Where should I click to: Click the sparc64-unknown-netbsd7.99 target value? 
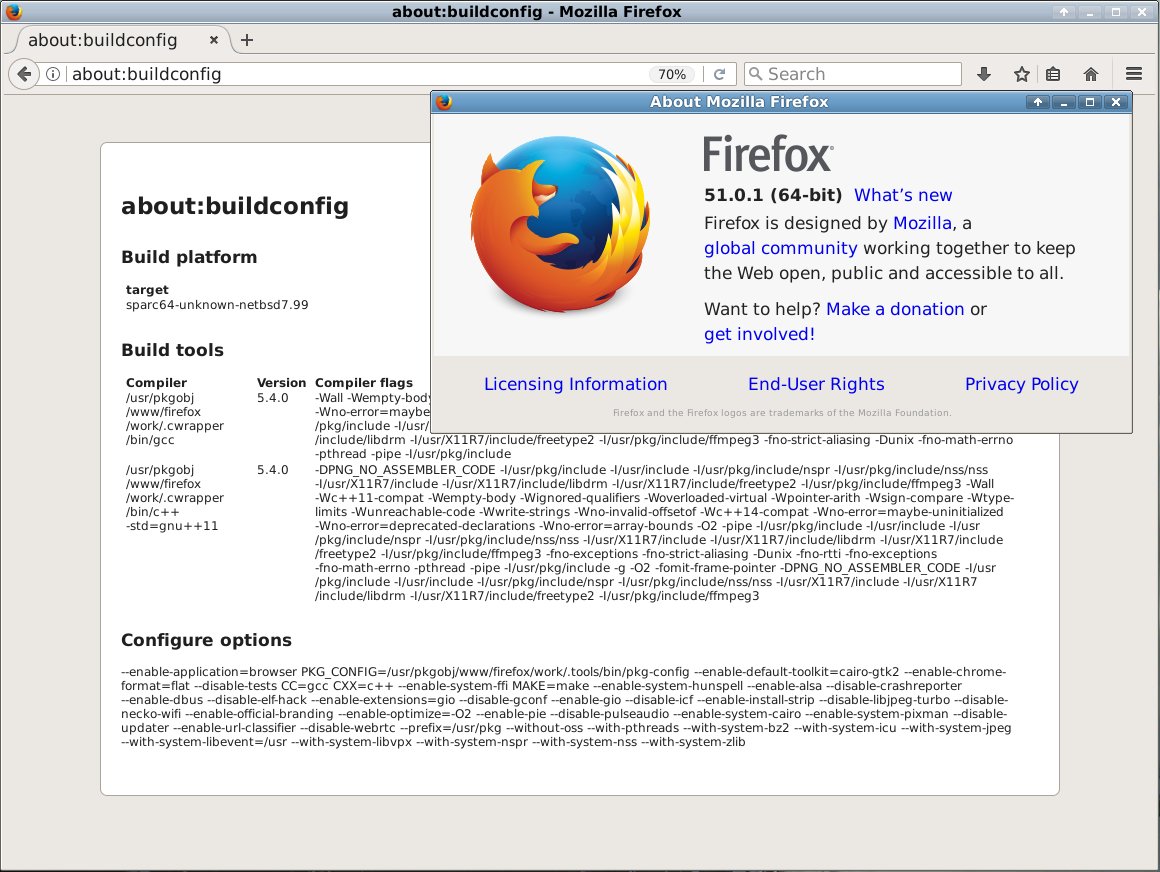217,305
